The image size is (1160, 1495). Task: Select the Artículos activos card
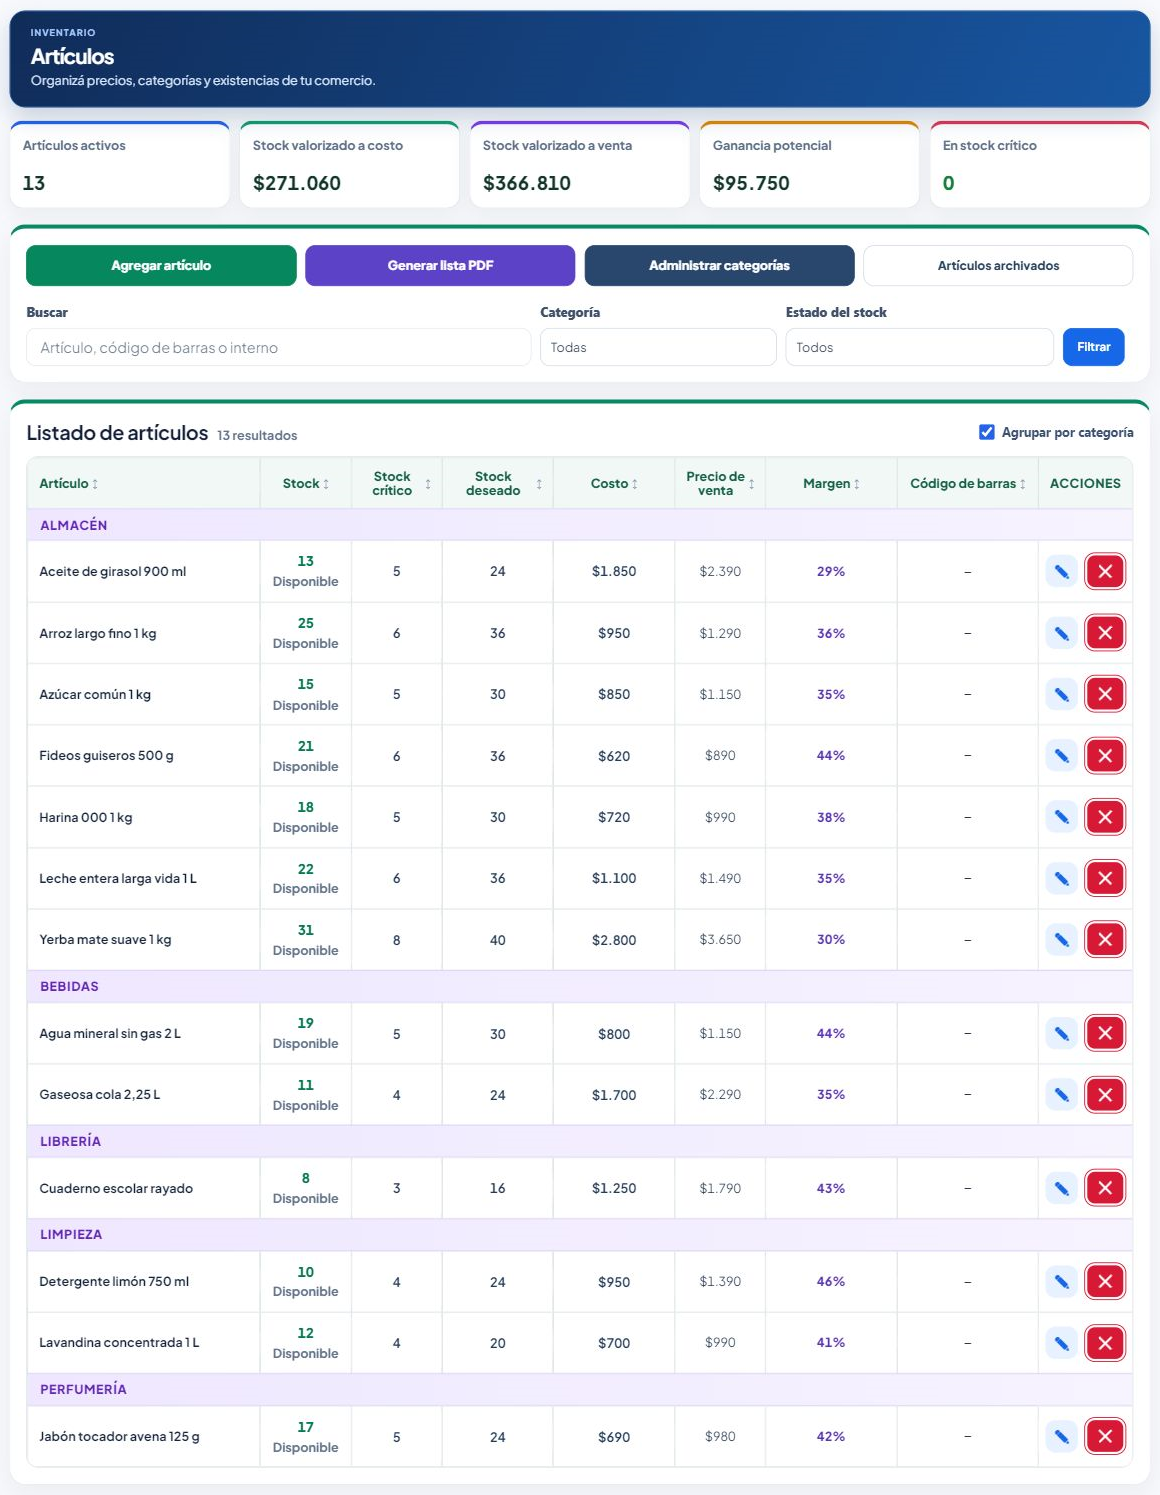[119, 165]
